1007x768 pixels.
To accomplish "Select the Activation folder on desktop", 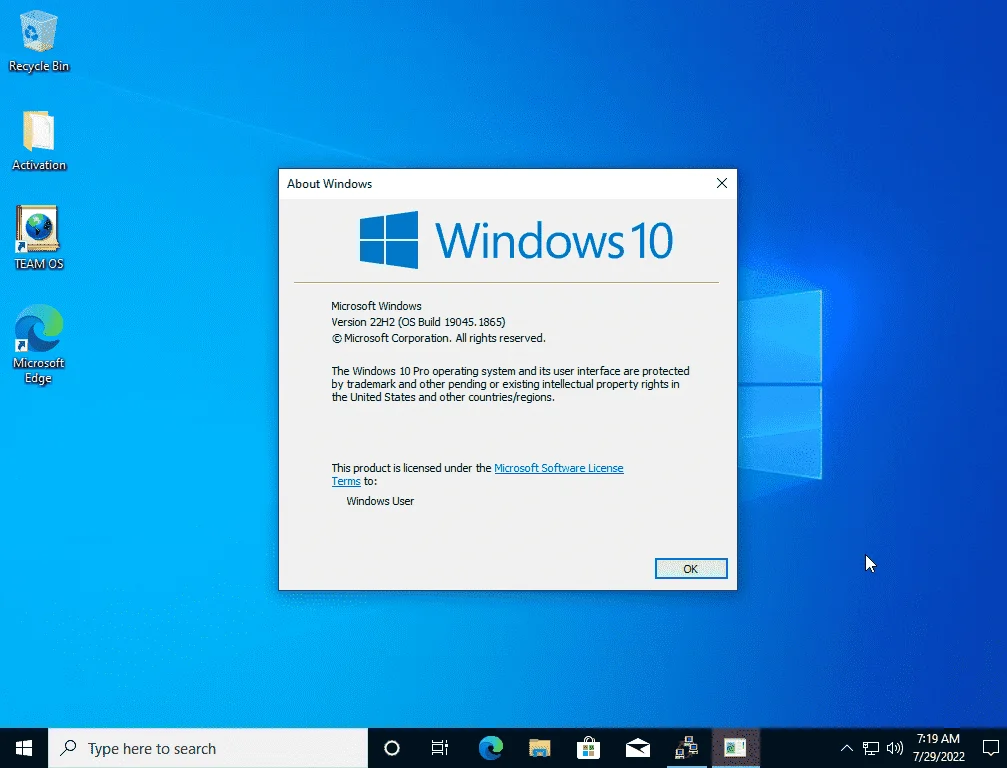I will click(x=39, y=141).
